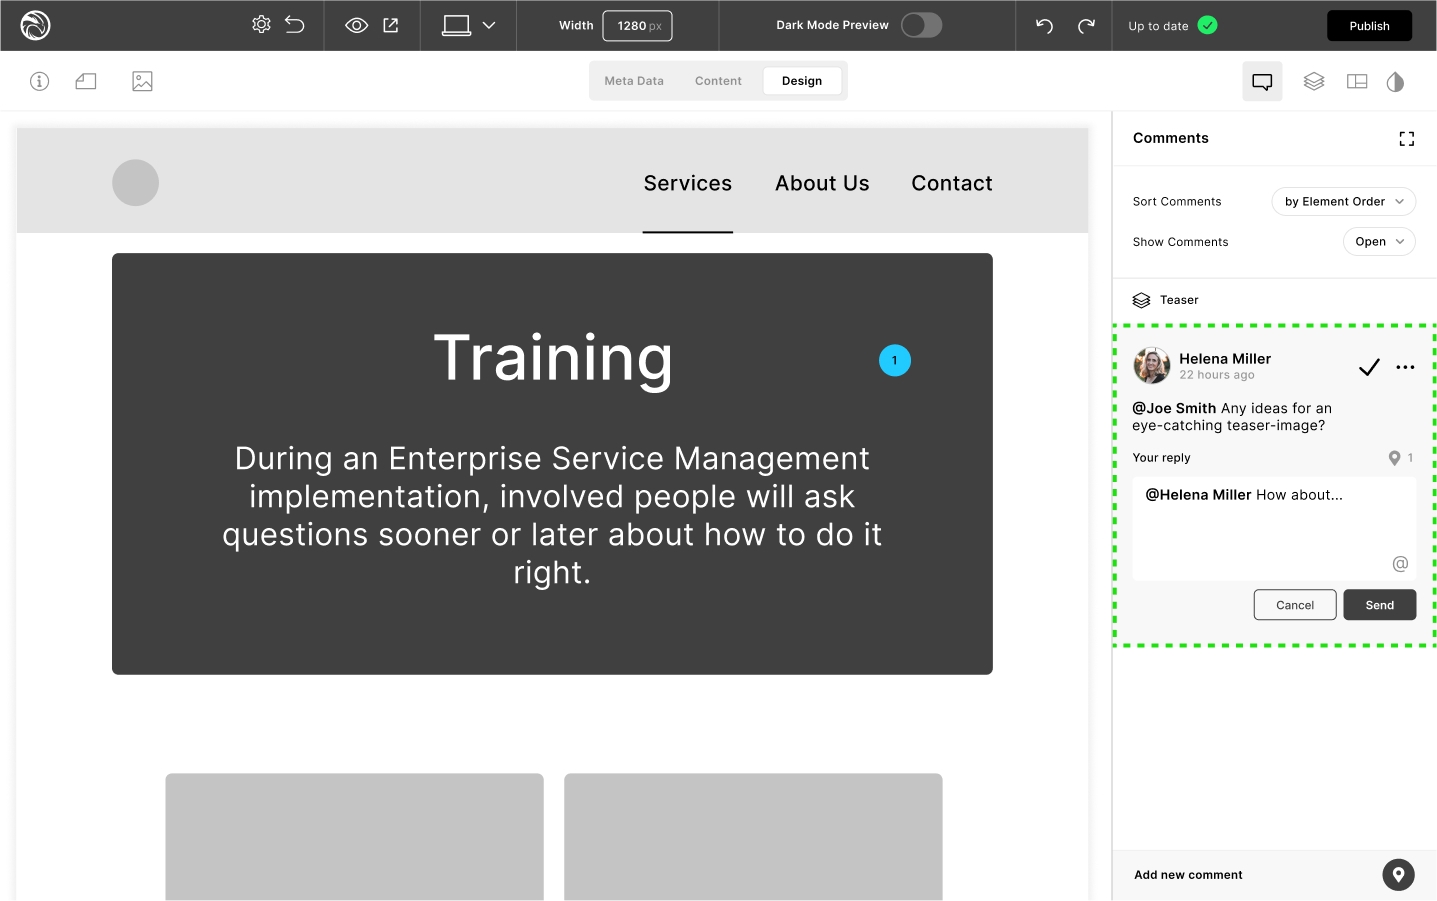Send the reply comment
Image resolution: width=1437 pixels, height=901 pixels.
[1379, 605]
